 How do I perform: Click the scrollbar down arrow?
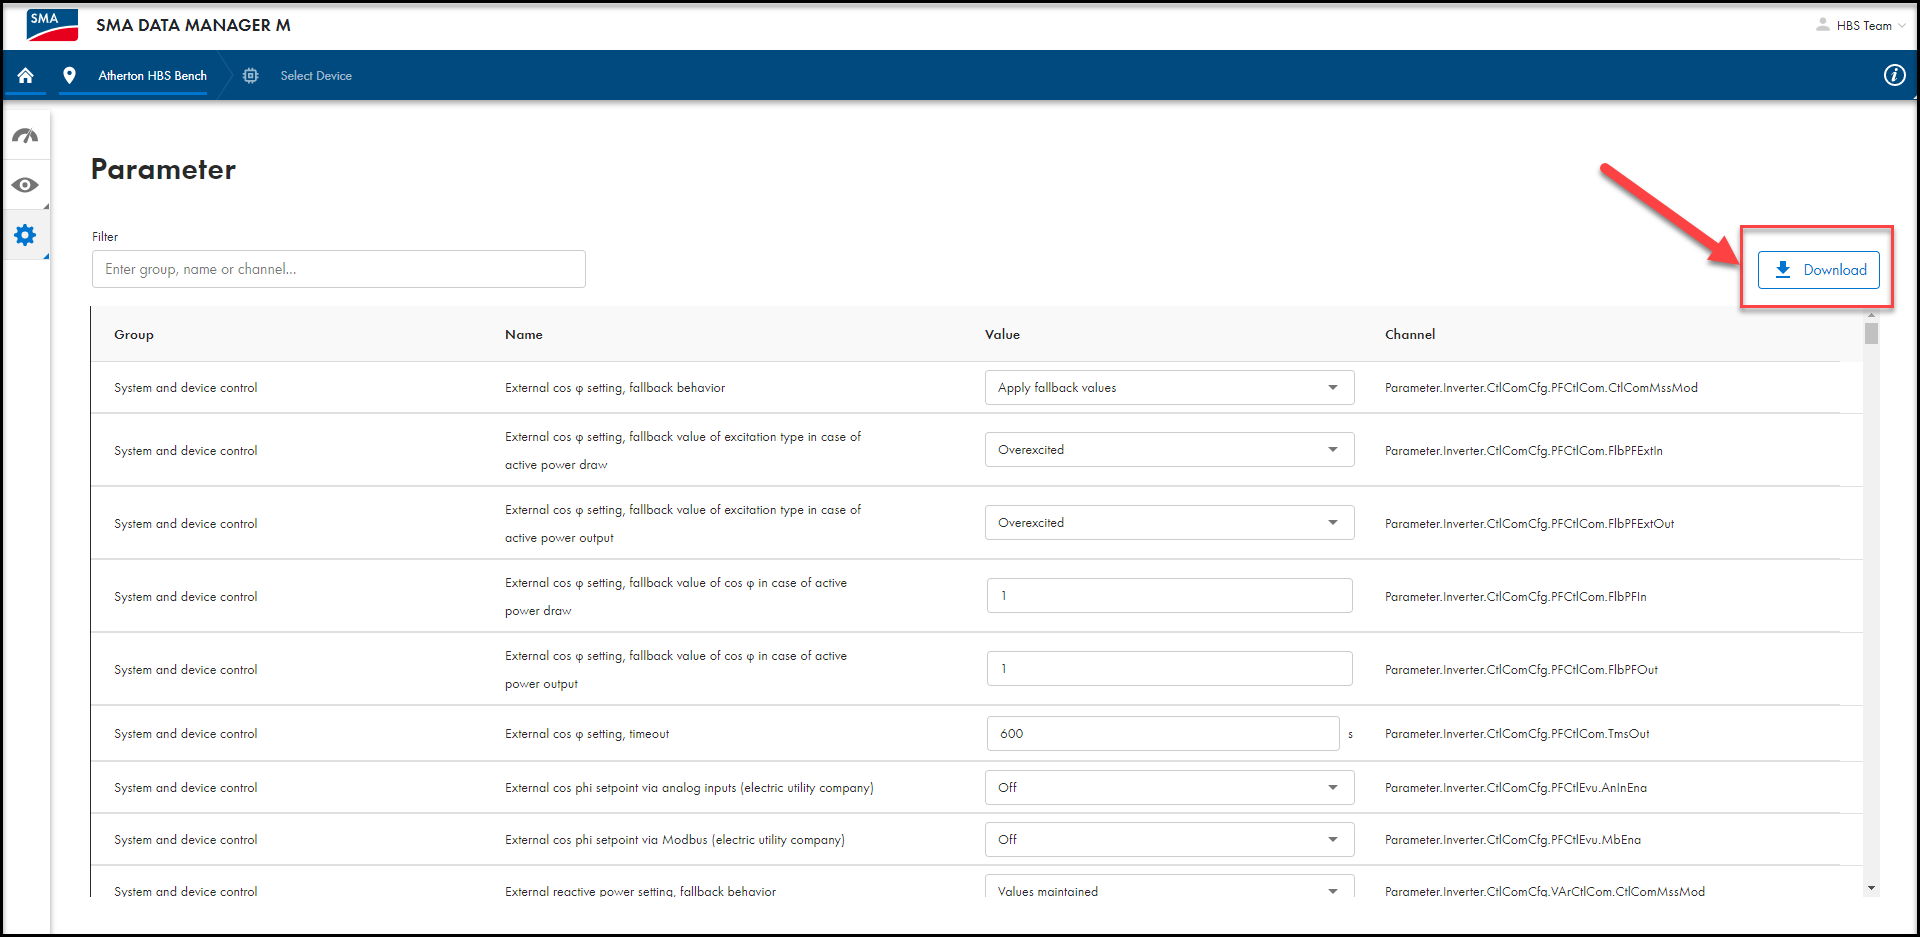[1871, 888]
